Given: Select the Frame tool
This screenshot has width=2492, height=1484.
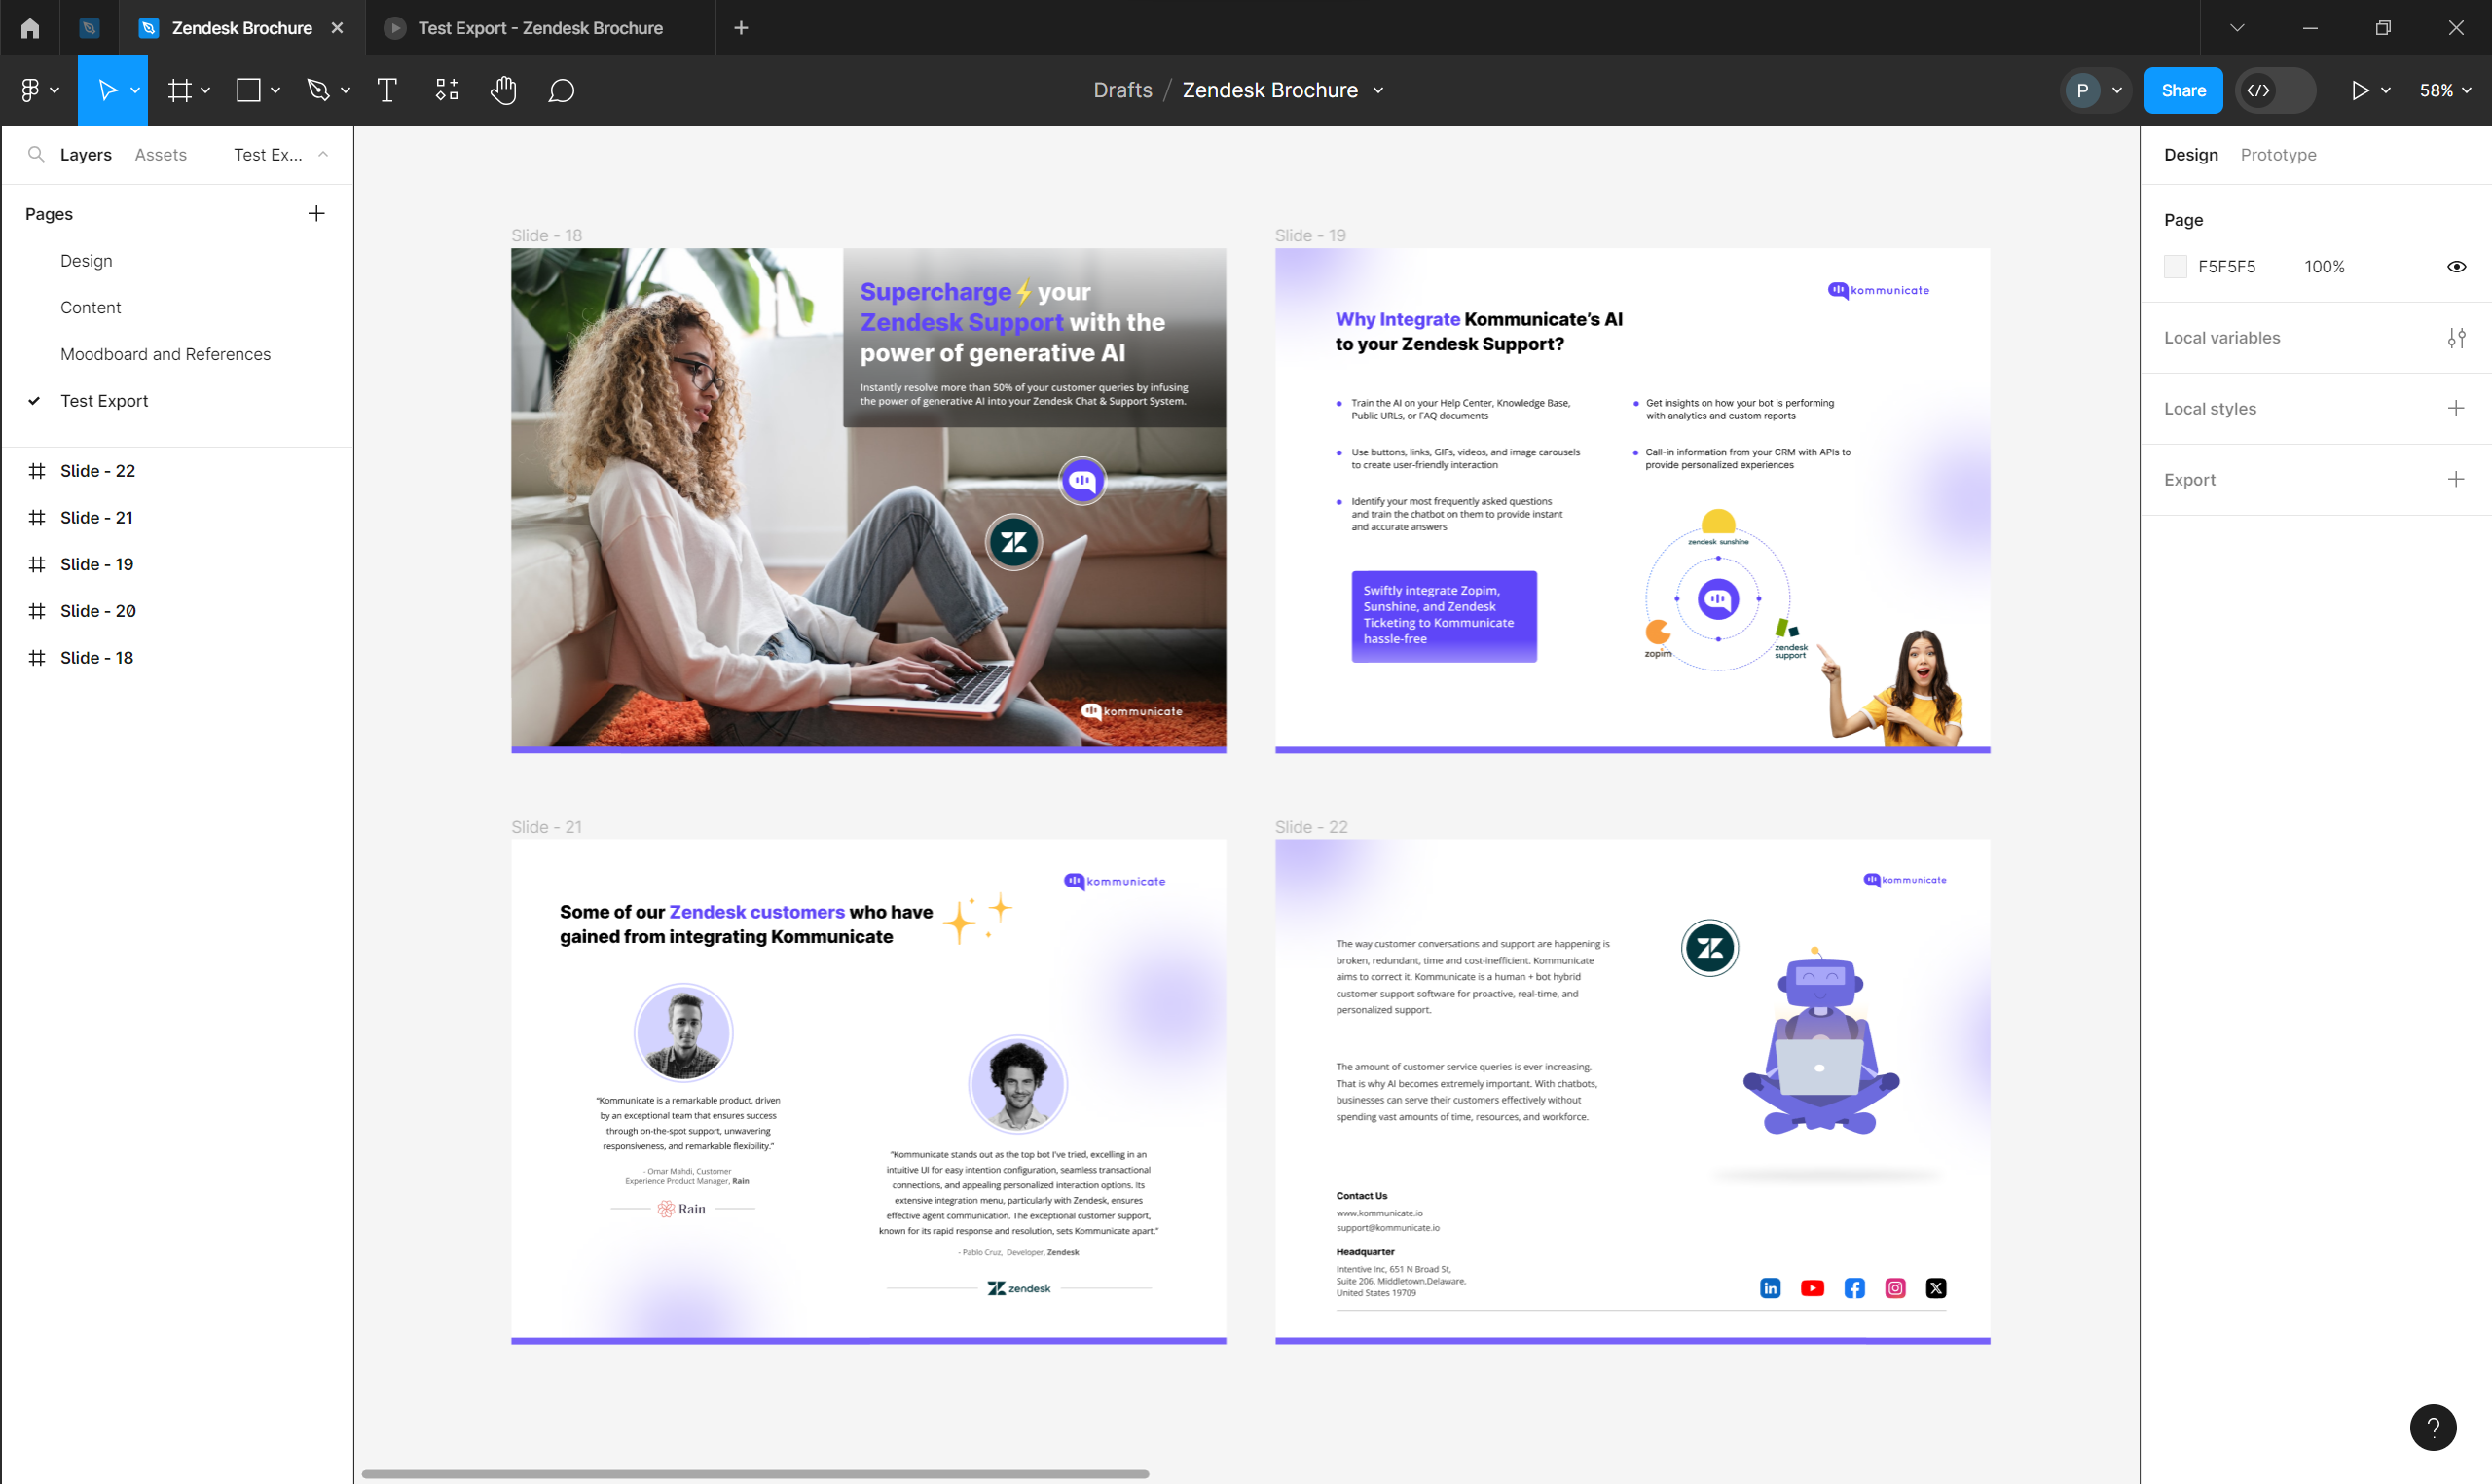Looking at the screenshot, I should 180,90.
